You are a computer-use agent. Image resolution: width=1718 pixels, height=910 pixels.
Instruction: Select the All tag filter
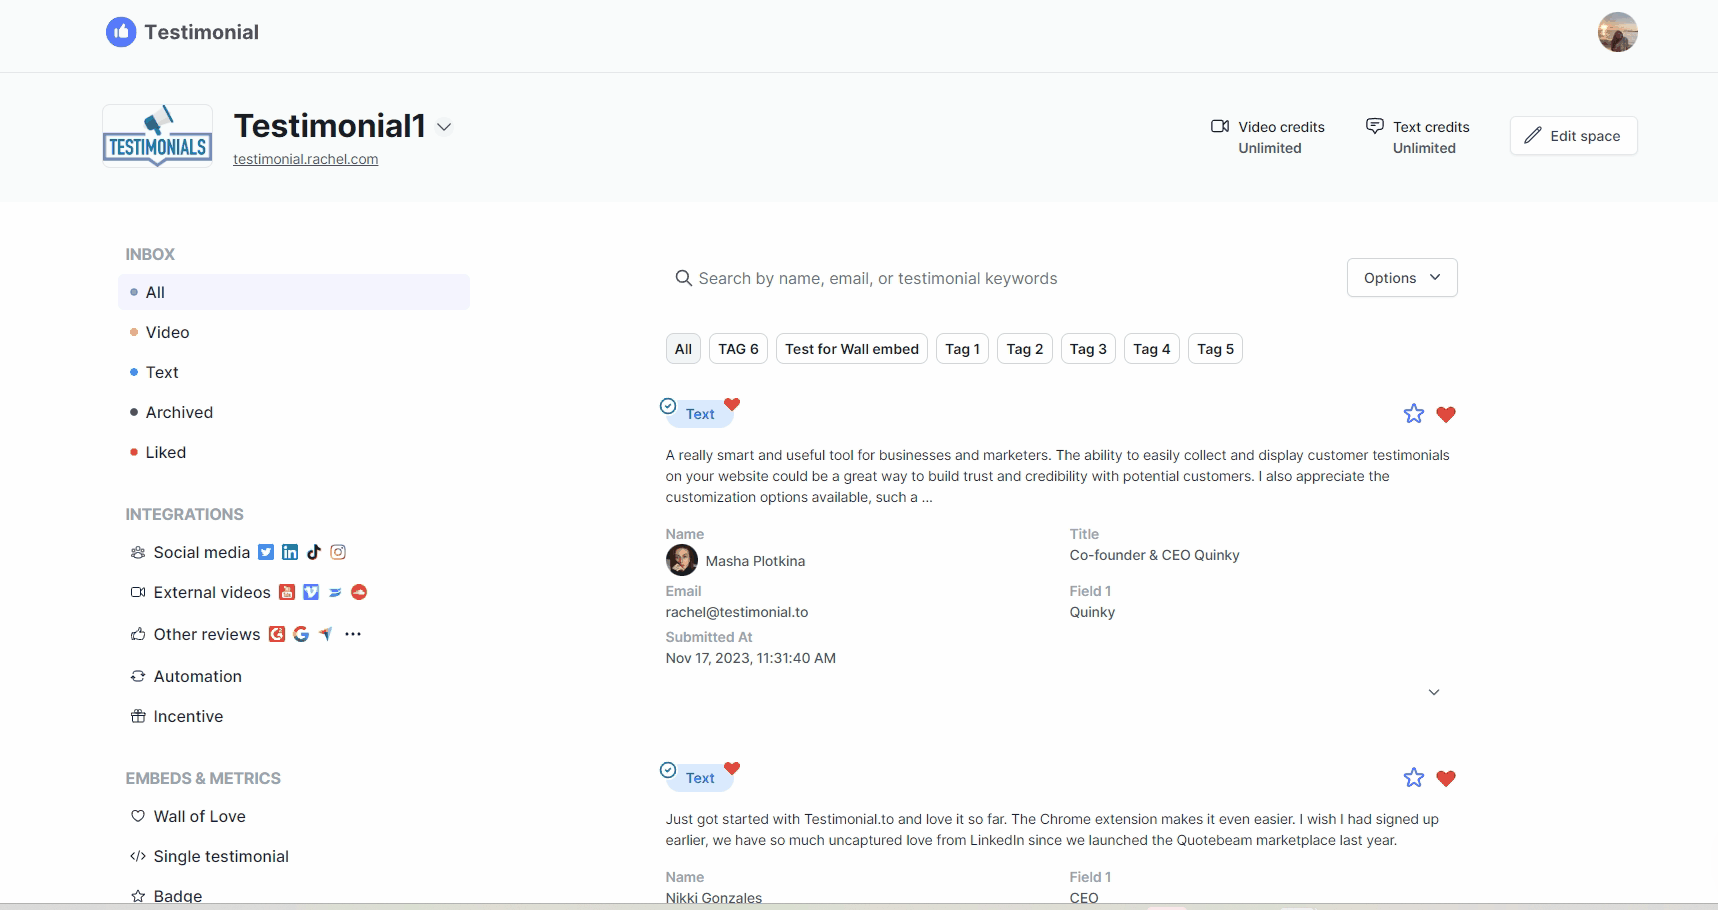click(x=683, y=349)
